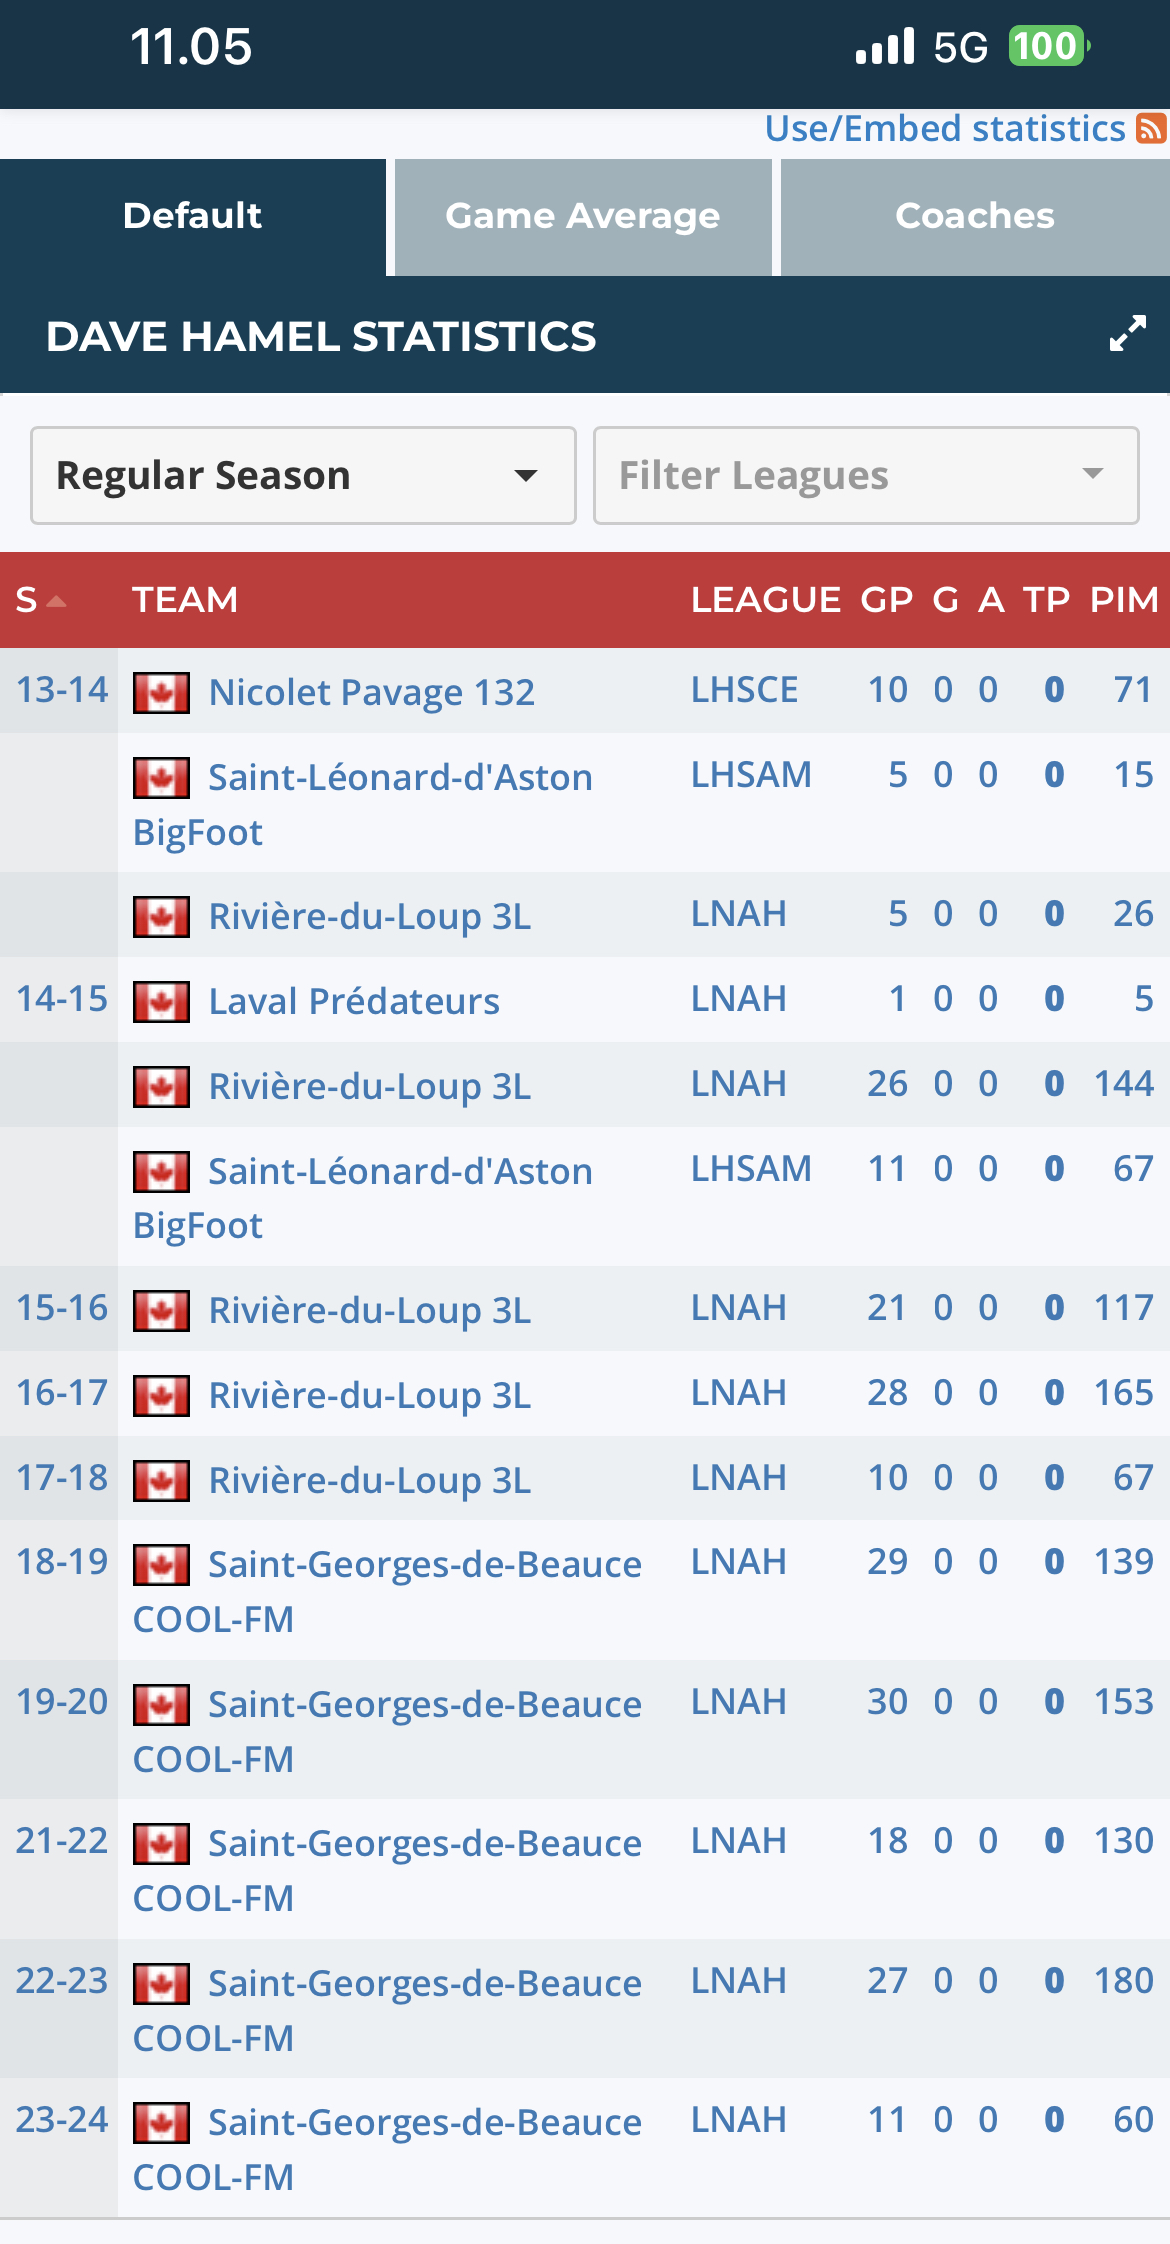The height and width of the screenshot is (2244, 1170).
Task: Open the Regular Season dropdown
Action: tap(303, 476)
